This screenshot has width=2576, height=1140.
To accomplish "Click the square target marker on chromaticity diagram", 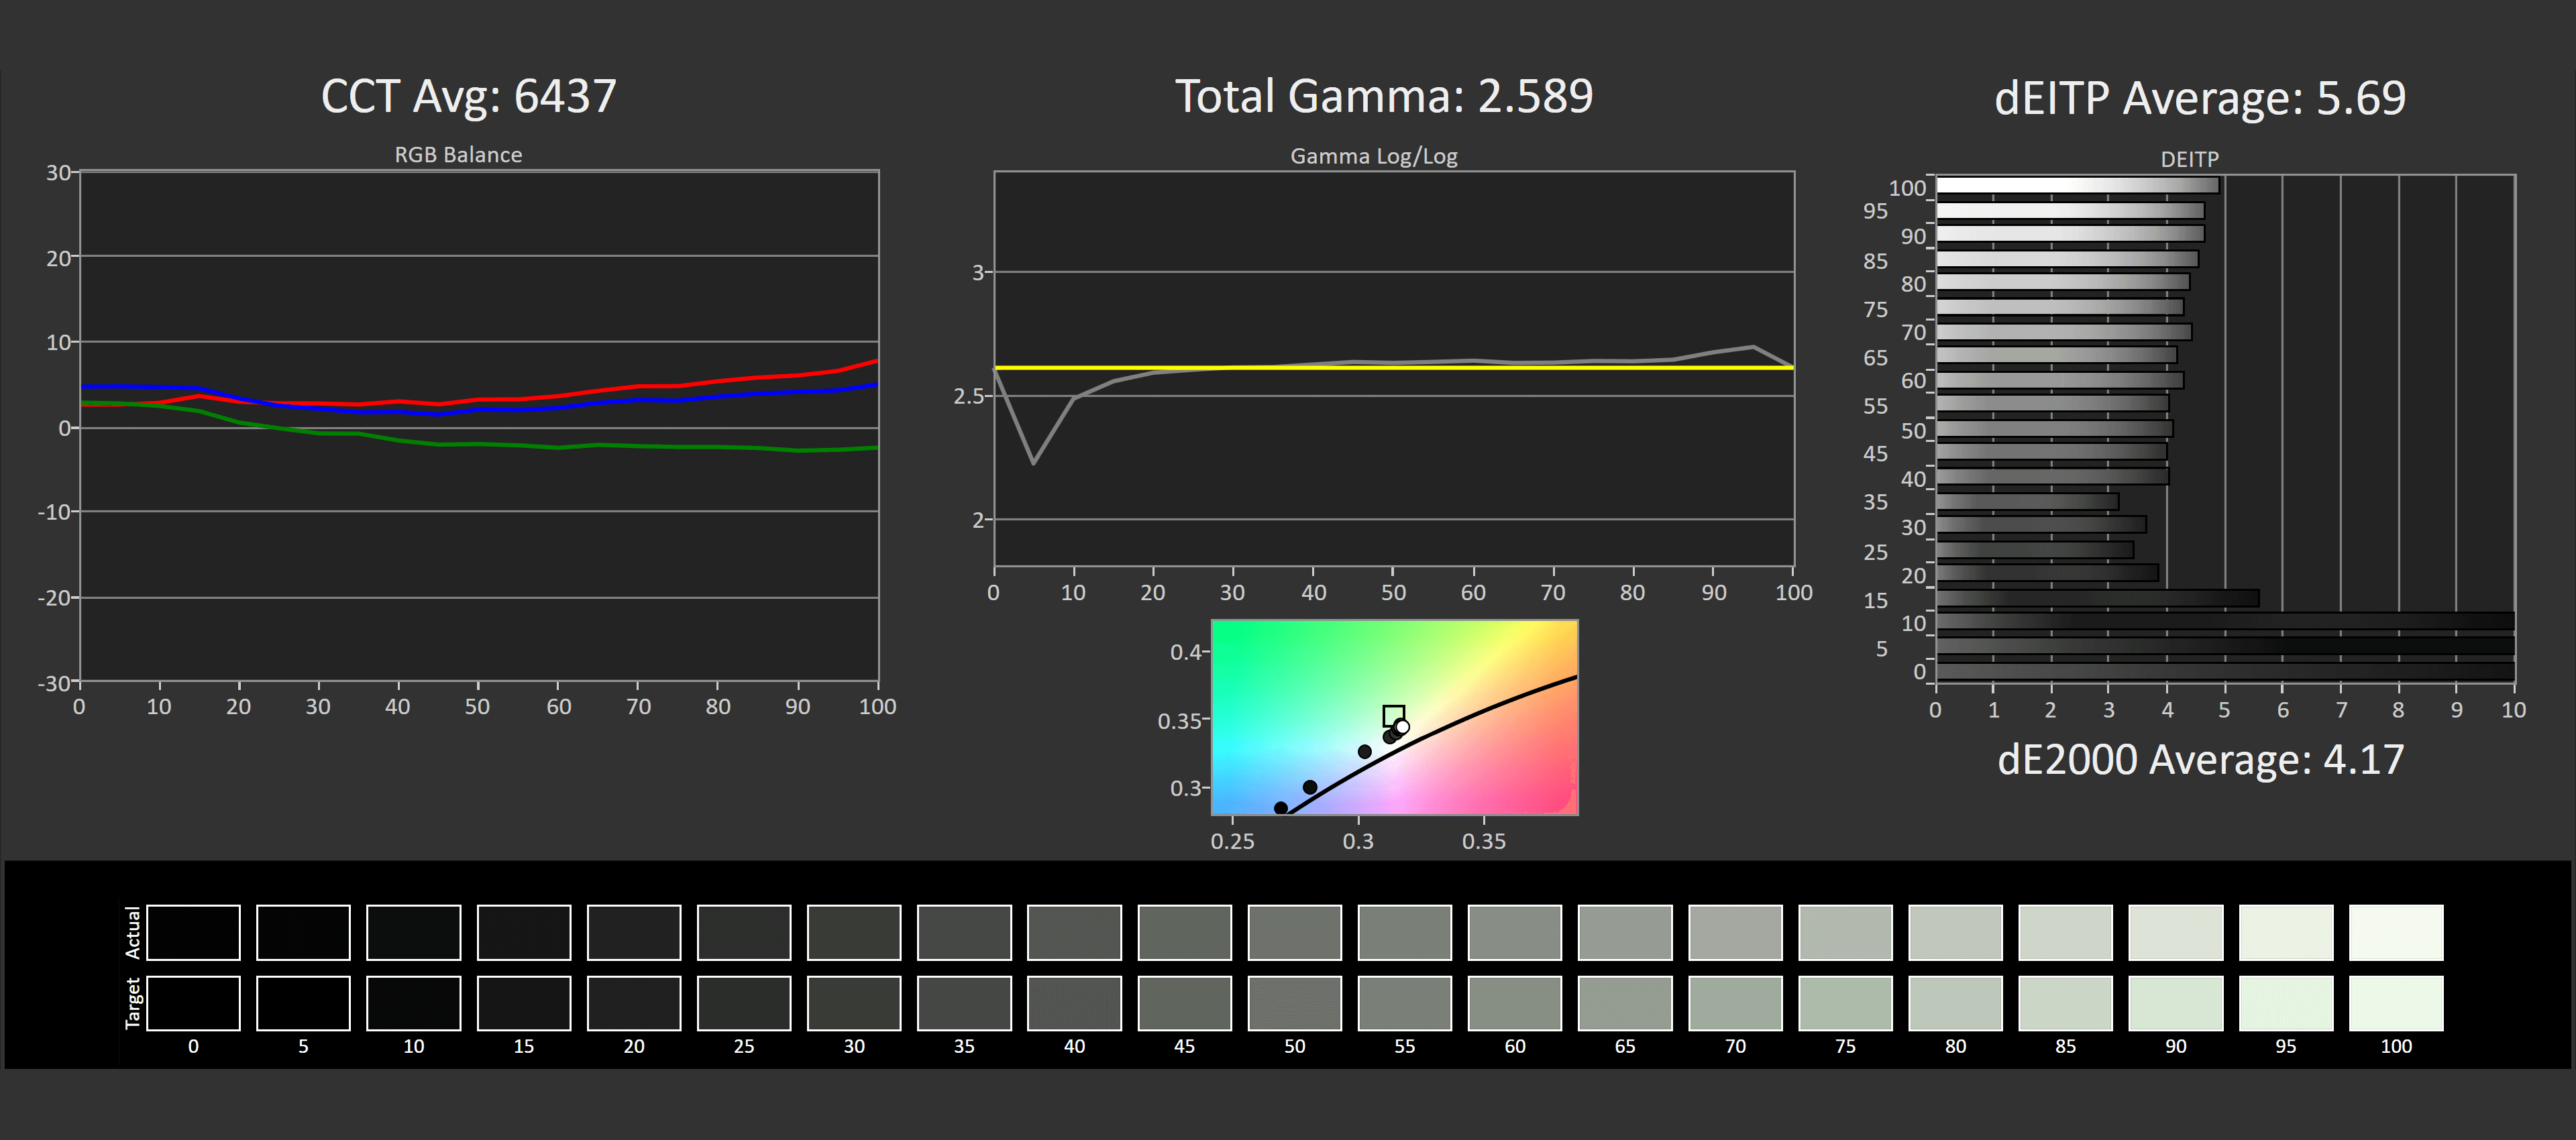I will click(1393, 714).
